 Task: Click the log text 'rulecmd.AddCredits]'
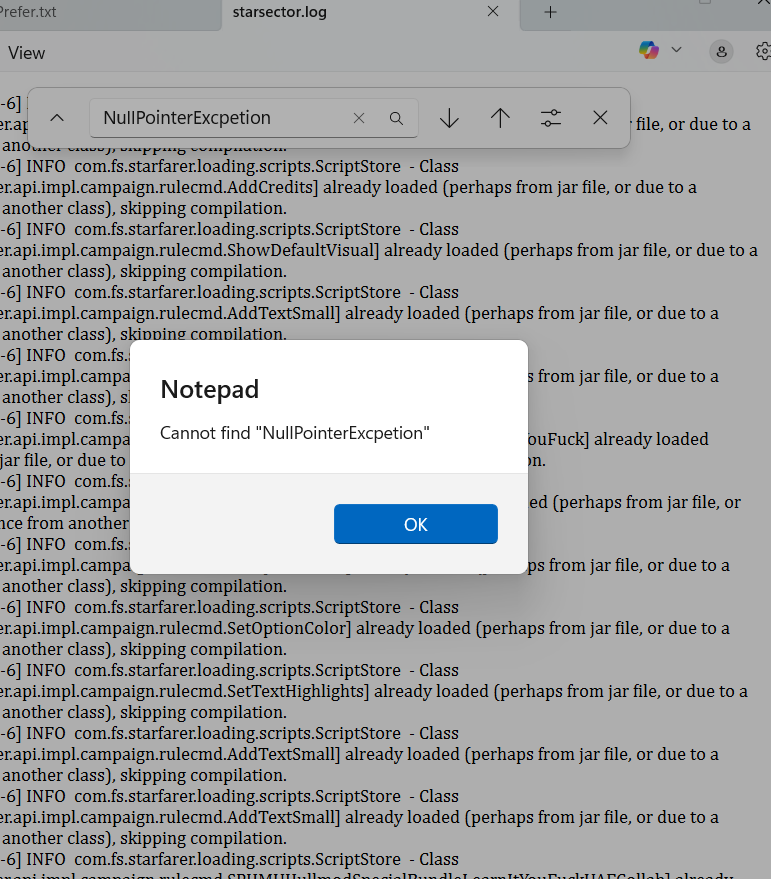[x=239, y=187]
